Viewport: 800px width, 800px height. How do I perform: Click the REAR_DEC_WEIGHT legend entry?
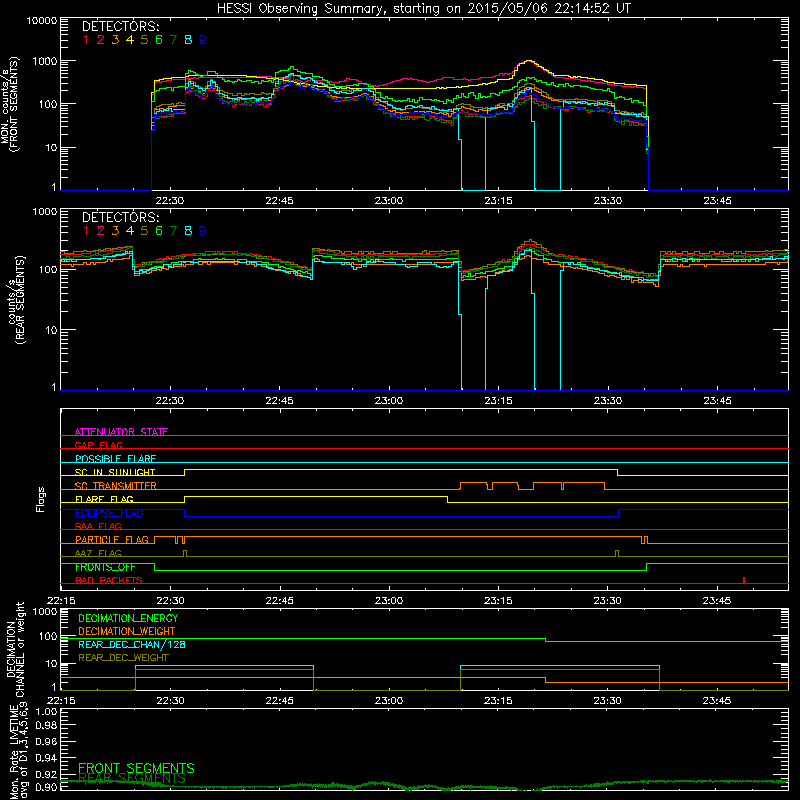[123, 658]
